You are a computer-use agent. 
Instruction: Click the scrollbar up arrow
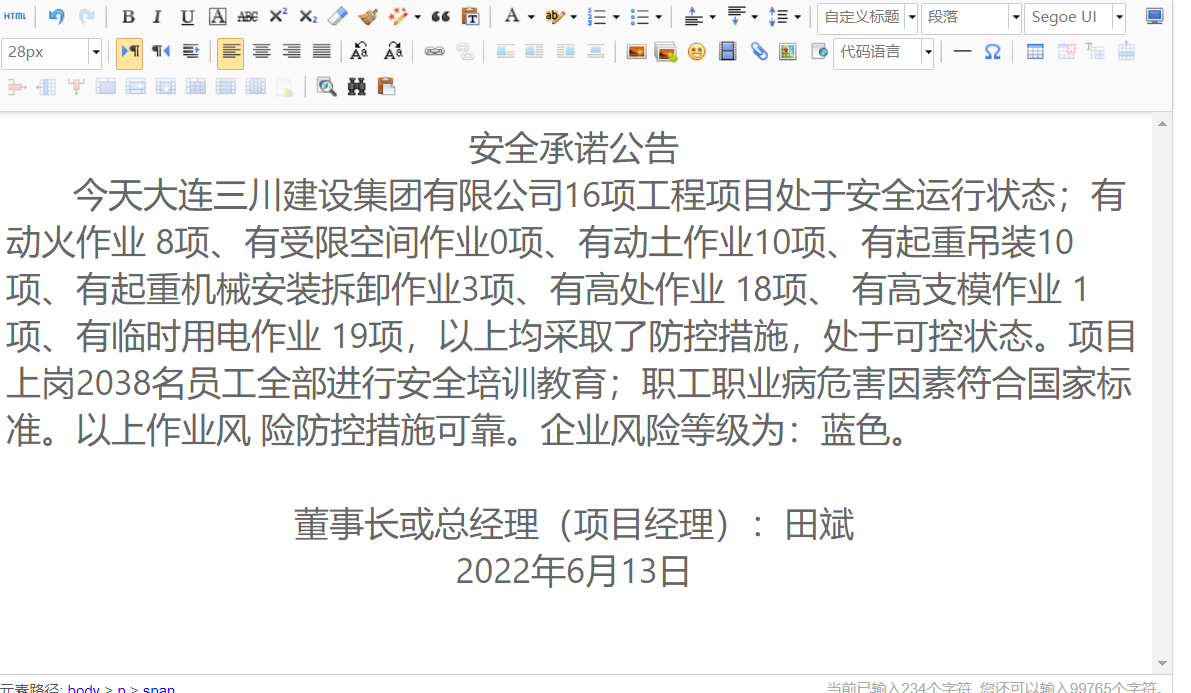pos(1162,123)
